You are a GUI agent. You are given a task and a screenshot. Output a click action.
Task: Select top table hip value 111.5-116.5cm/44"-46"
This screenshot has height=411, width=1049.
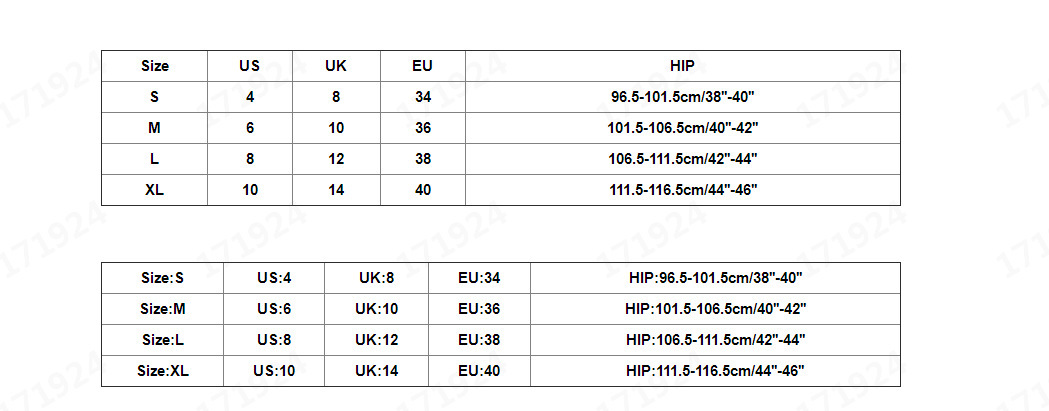tap(682, 190)
